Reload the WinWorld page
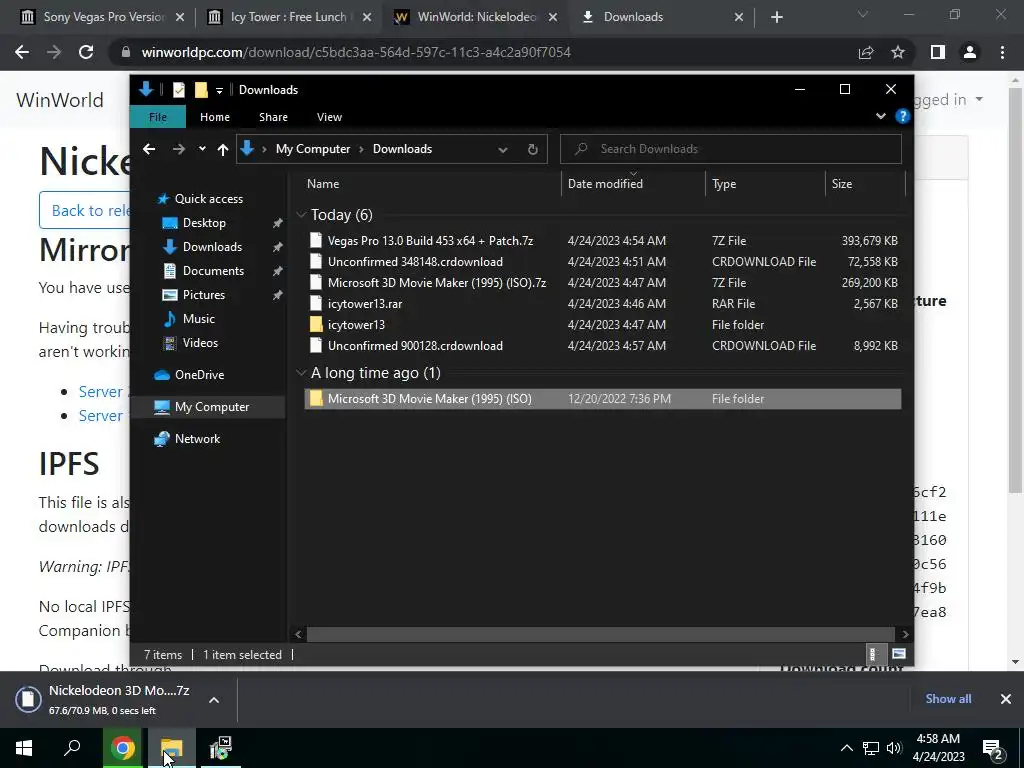1024x768 pixels. [x=86, y=52]
